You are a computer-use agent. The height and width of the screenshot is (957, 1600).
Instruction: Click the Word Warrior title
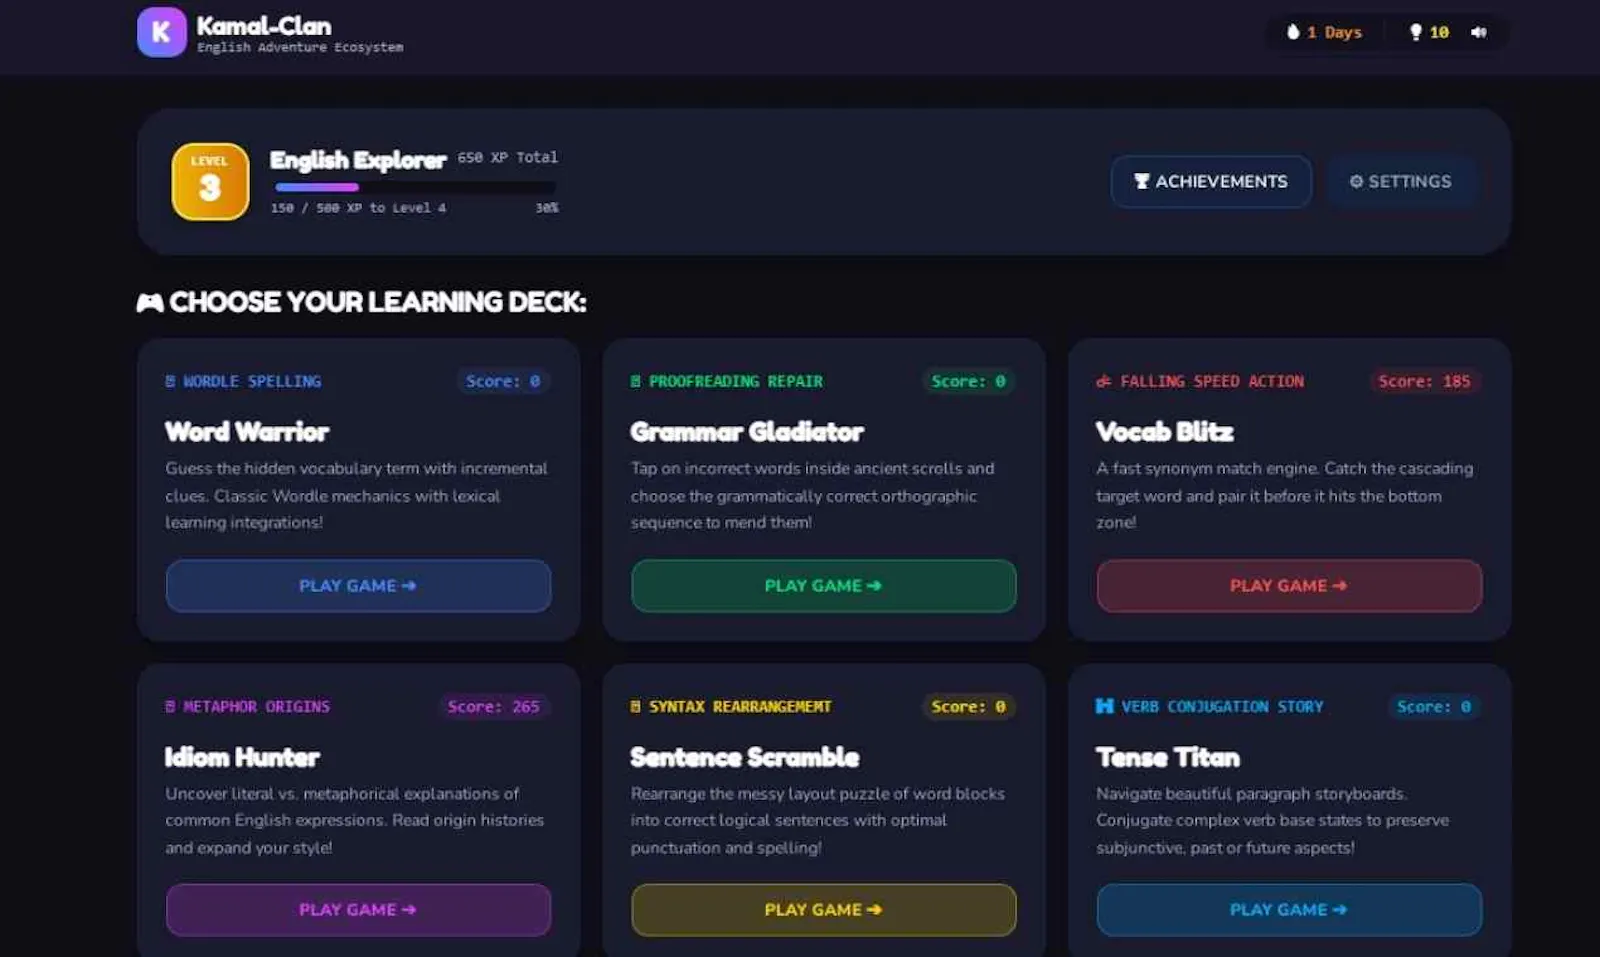coord(247,432)
